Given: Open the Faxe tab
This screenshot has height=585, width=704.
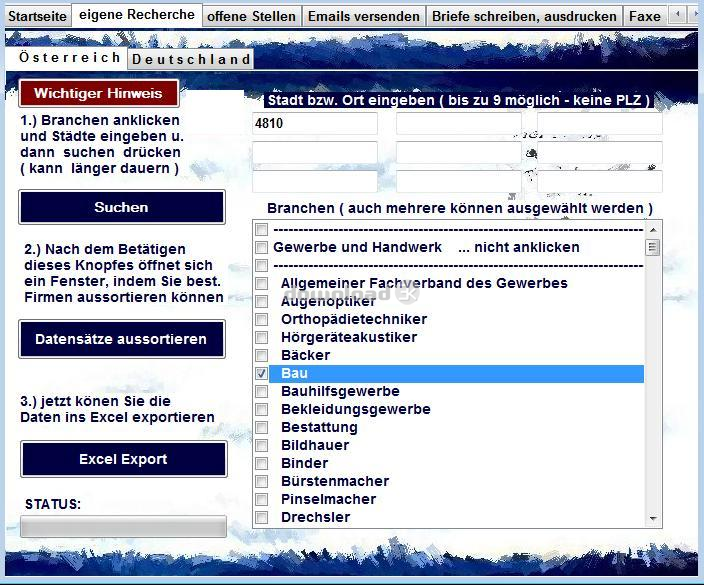Looking at the screenshot, I should click(645, 16).
